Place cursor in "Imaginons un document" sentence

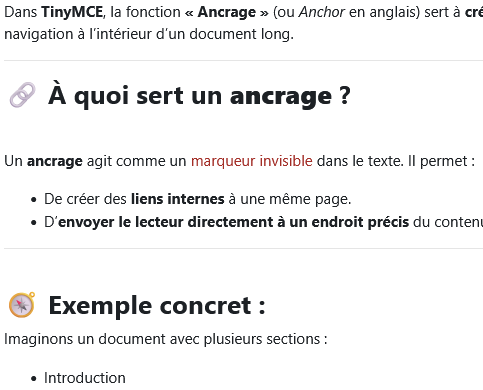click(166, 339)
